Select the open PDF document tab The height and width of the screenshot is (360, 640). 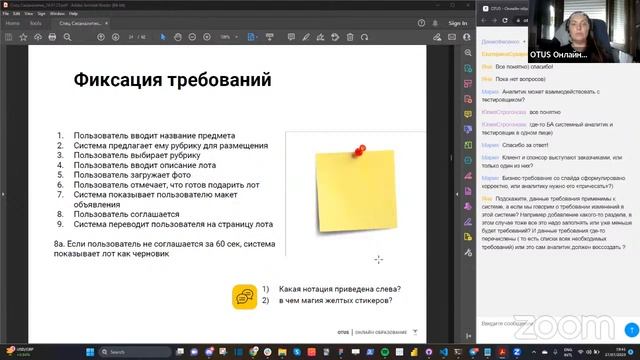click(x=80, y=23)
